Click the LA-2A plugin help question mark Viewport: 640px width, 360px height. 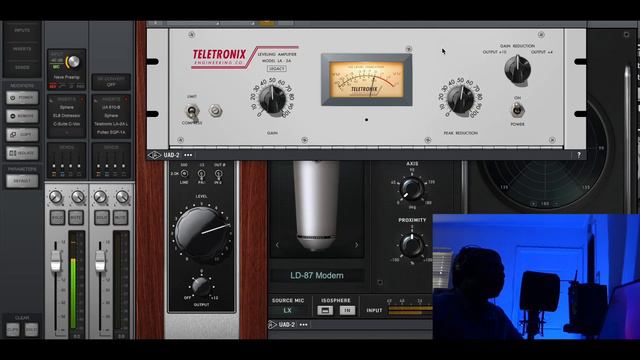click(x=578, y=155)
